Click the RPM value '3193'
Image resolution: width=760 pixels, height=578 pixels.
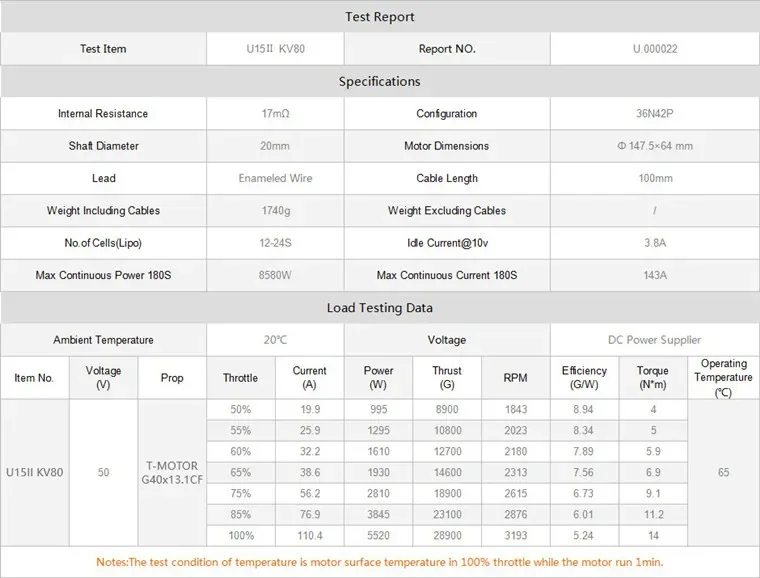coord(516,535)
